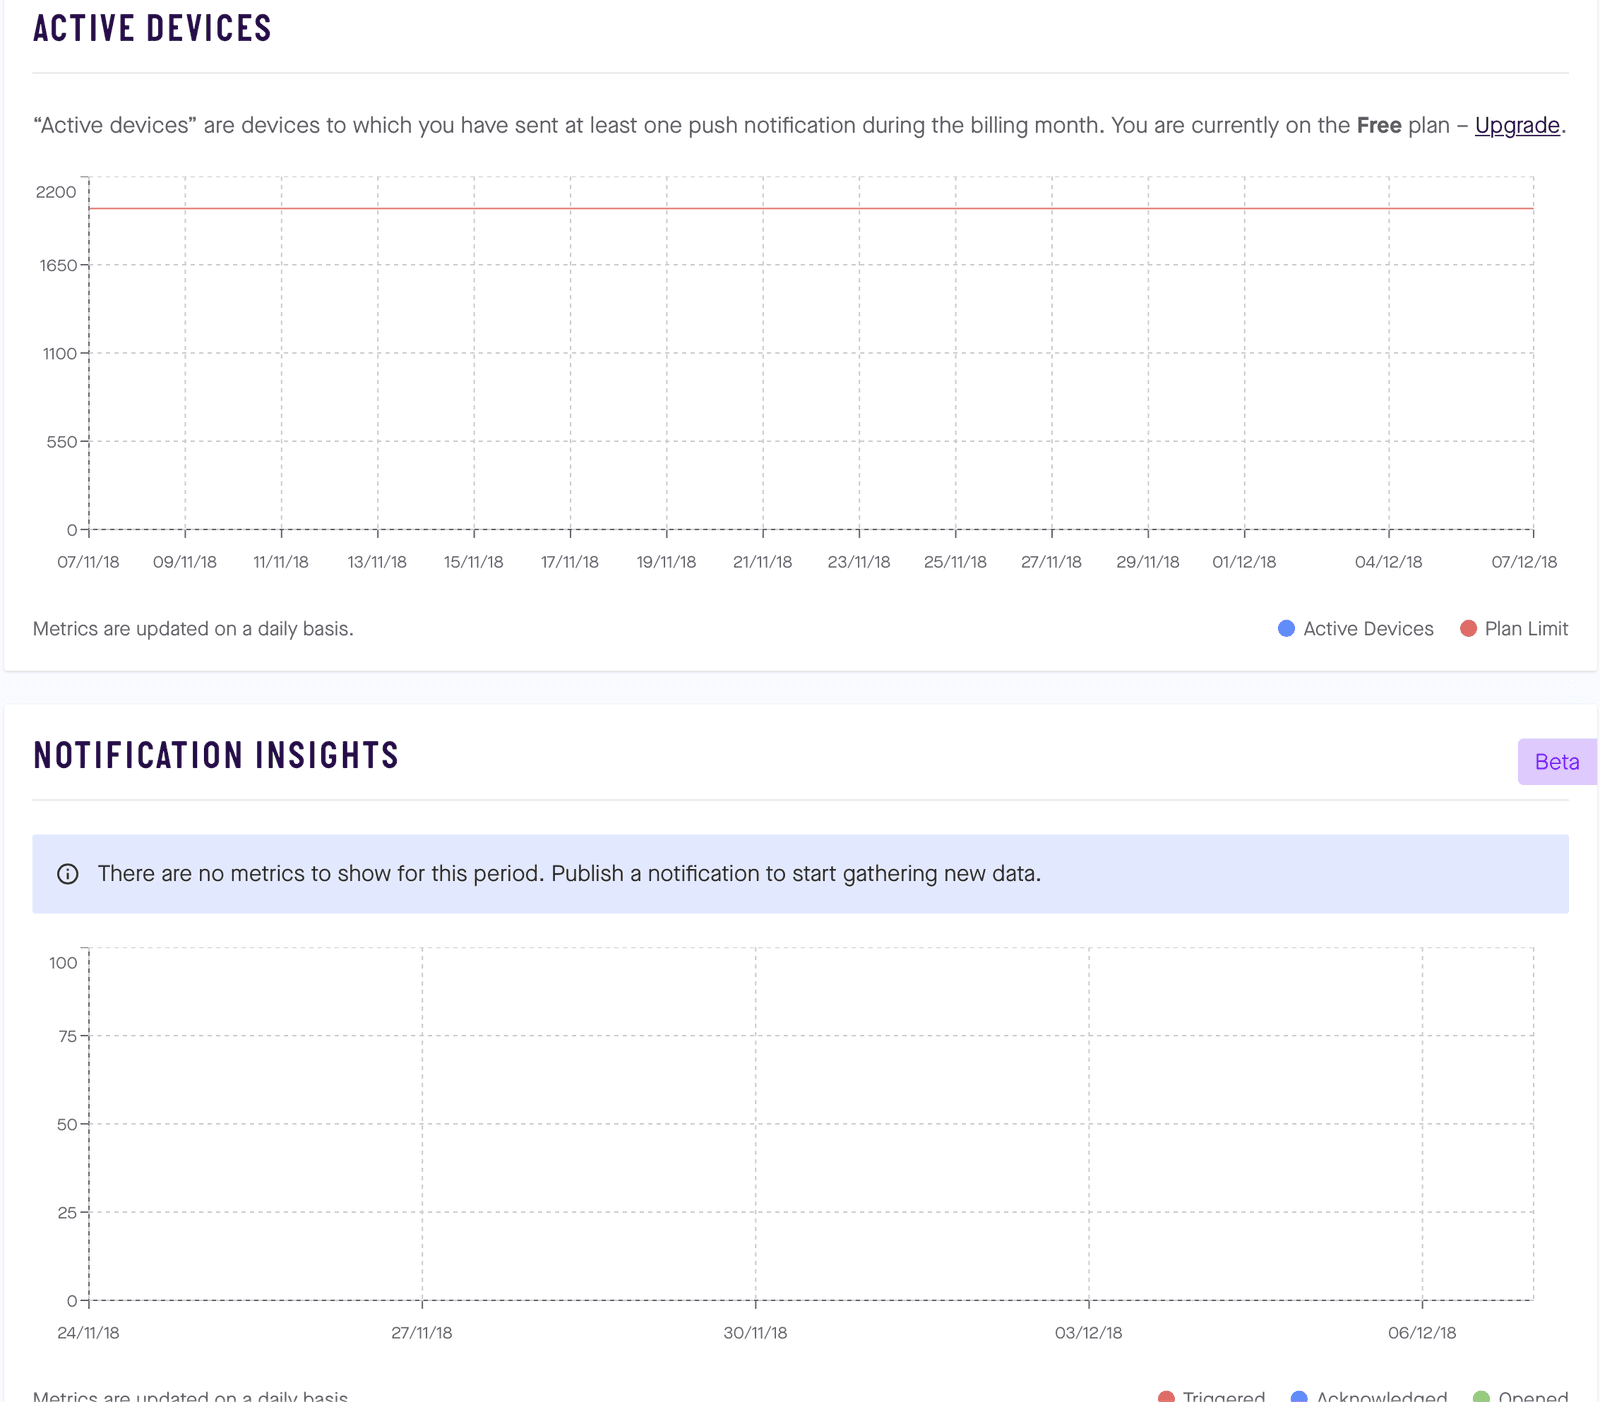Select the 07/11/18 date on the Active Devices chart
Screen dimensions: 1600x1402
pos(88,562)
